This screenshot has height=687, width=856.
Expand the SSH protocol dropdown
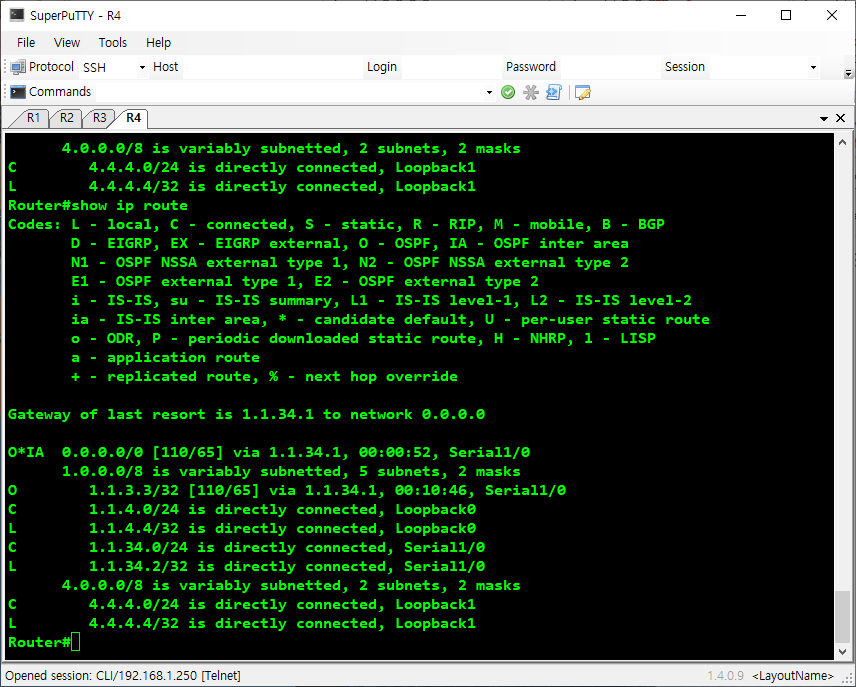point(142,67)
